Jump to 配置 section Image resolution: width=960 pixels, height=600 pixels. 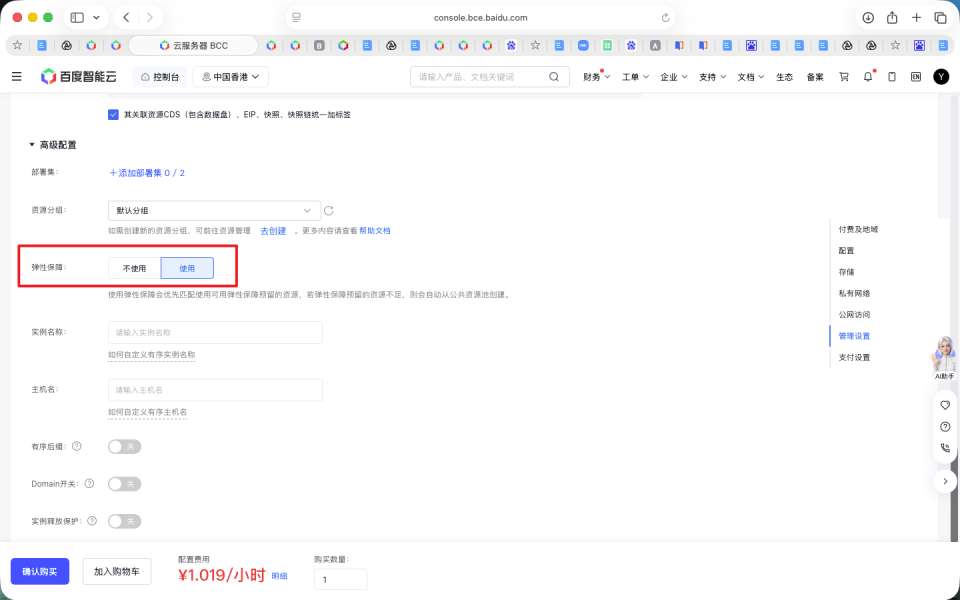pos(846,250)
